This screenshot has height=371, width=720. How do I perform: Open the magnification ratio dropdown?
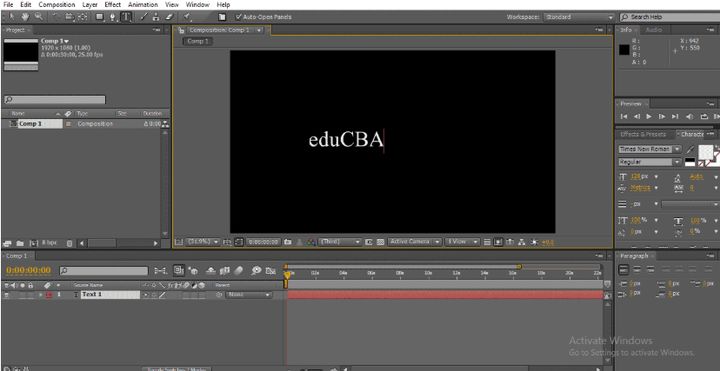(x=202, y=242)
